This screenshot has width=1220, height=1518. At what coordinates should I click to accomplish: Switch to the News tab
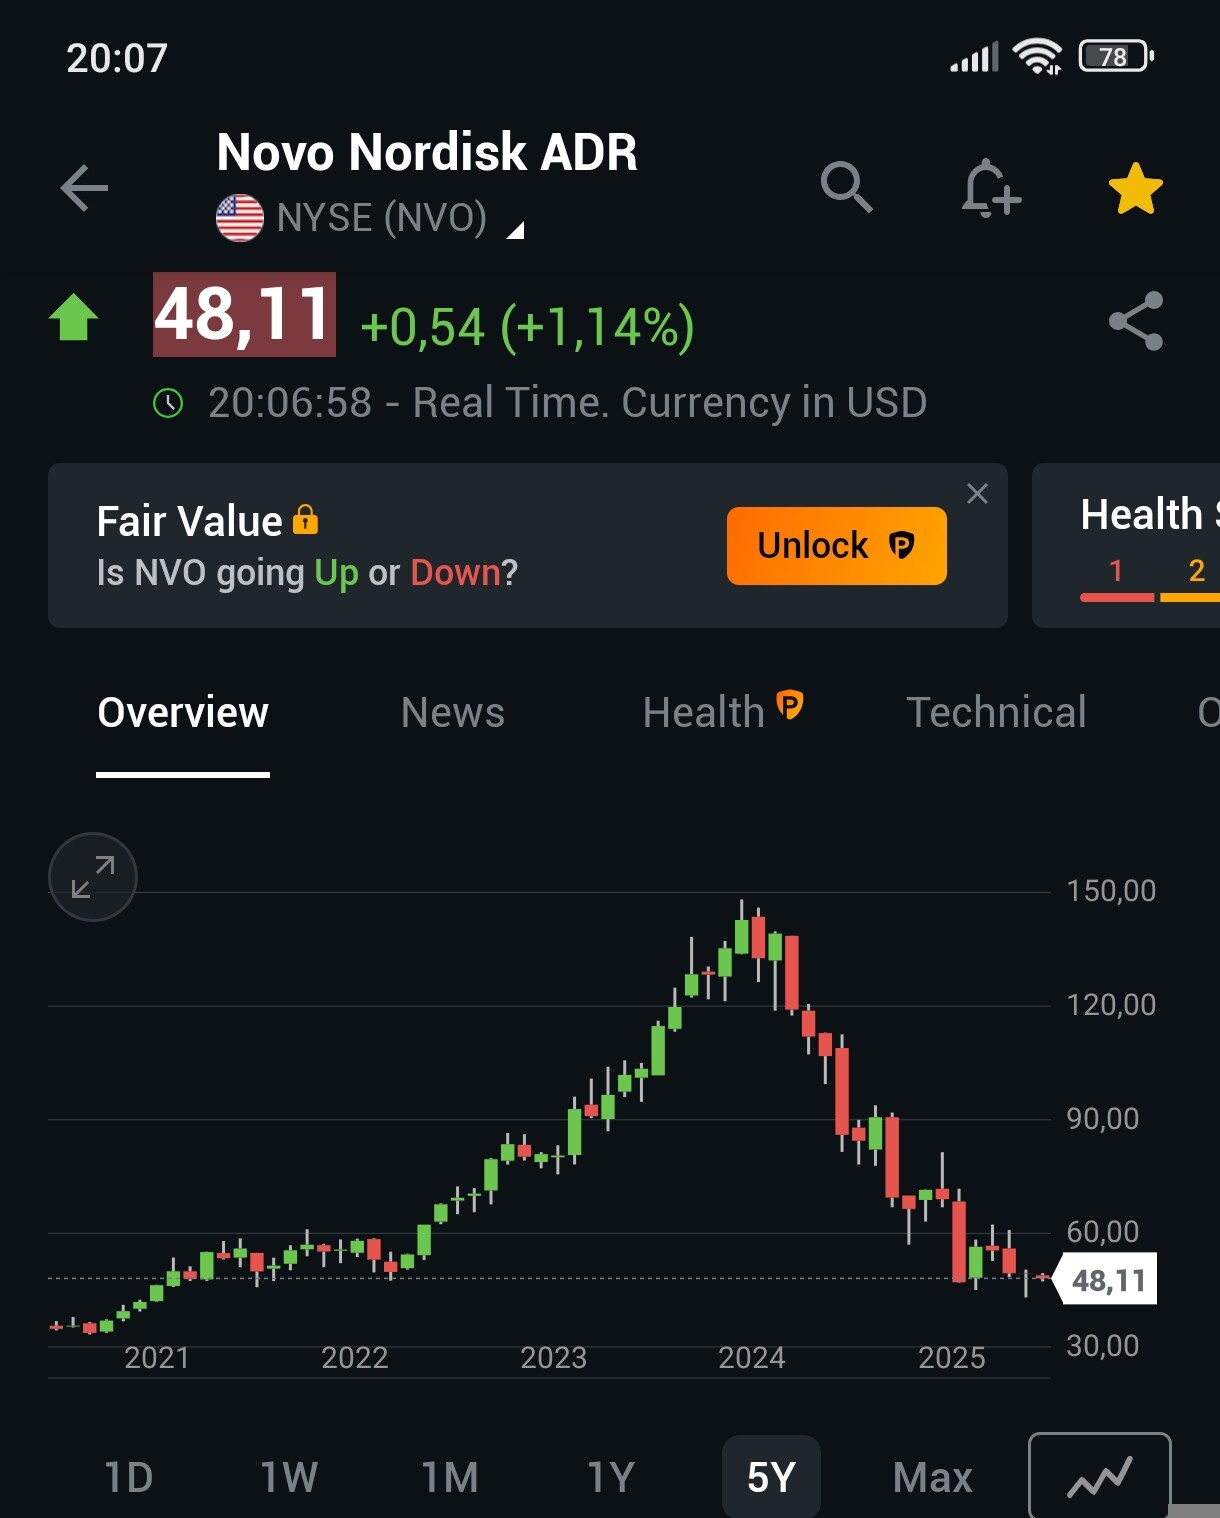453,713
